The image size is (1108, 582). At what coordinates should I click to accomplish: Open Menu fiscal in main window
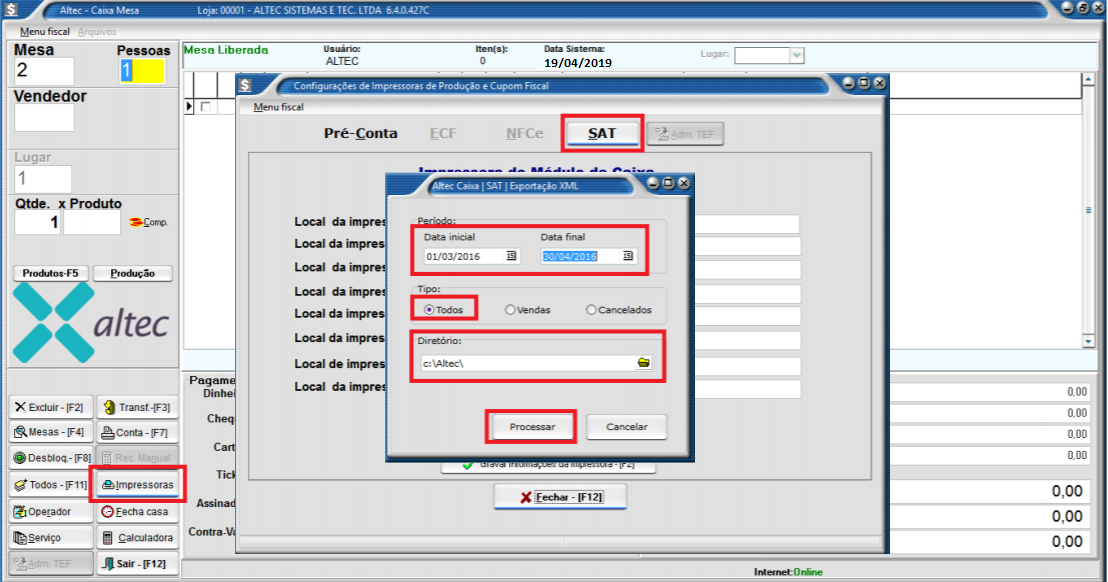coord(45,32)
